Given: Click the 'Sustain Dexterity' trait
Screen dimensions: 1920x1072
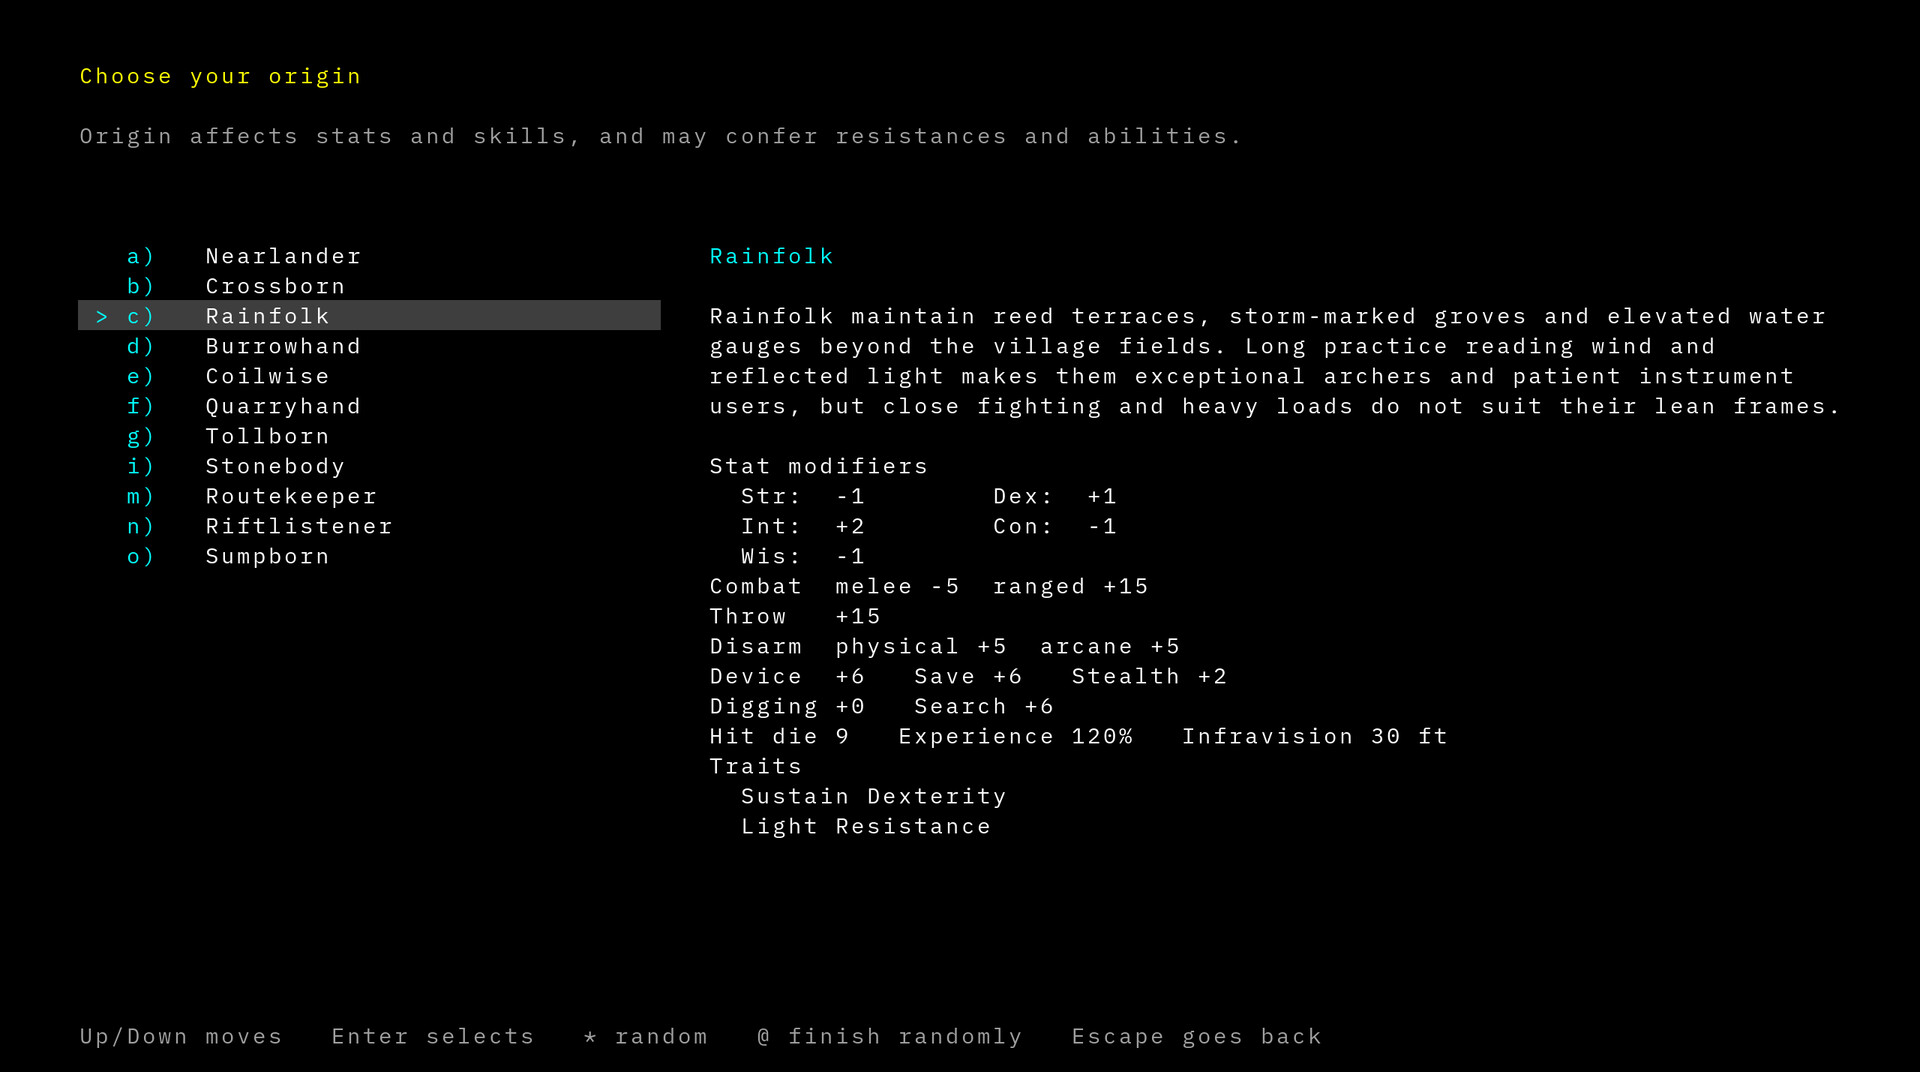Looking at the screenshot, I should [873, 797].
